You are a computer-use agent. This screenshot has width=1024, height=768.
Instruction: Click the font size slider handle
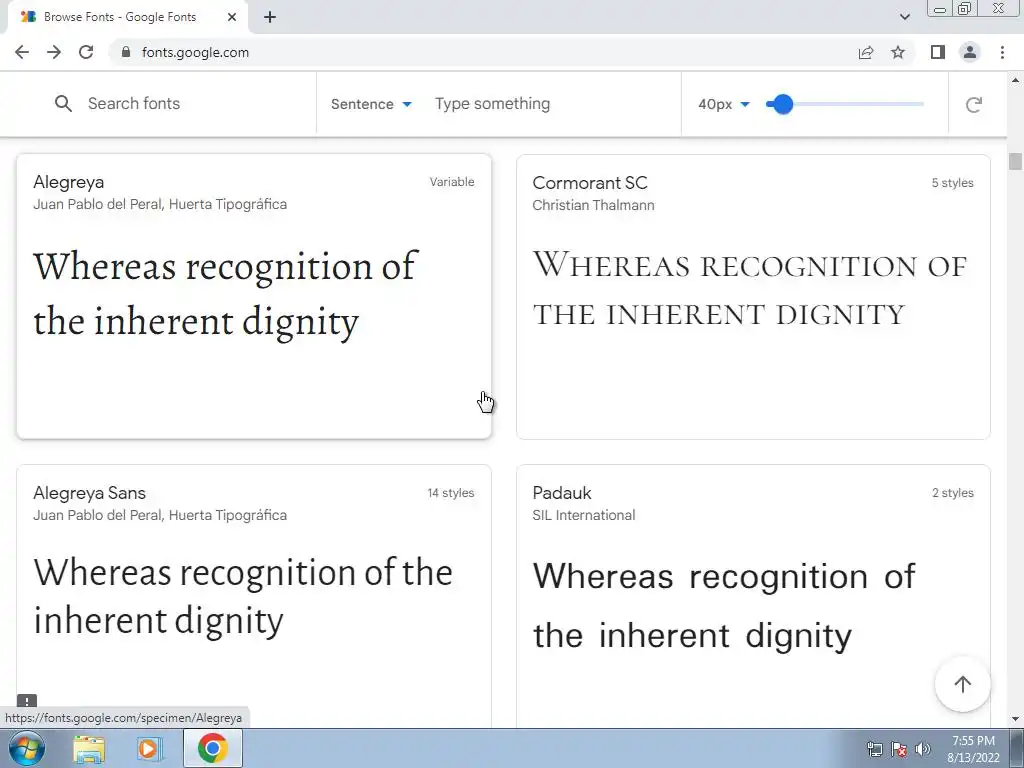pyautogui.click(x=782, y=104)
